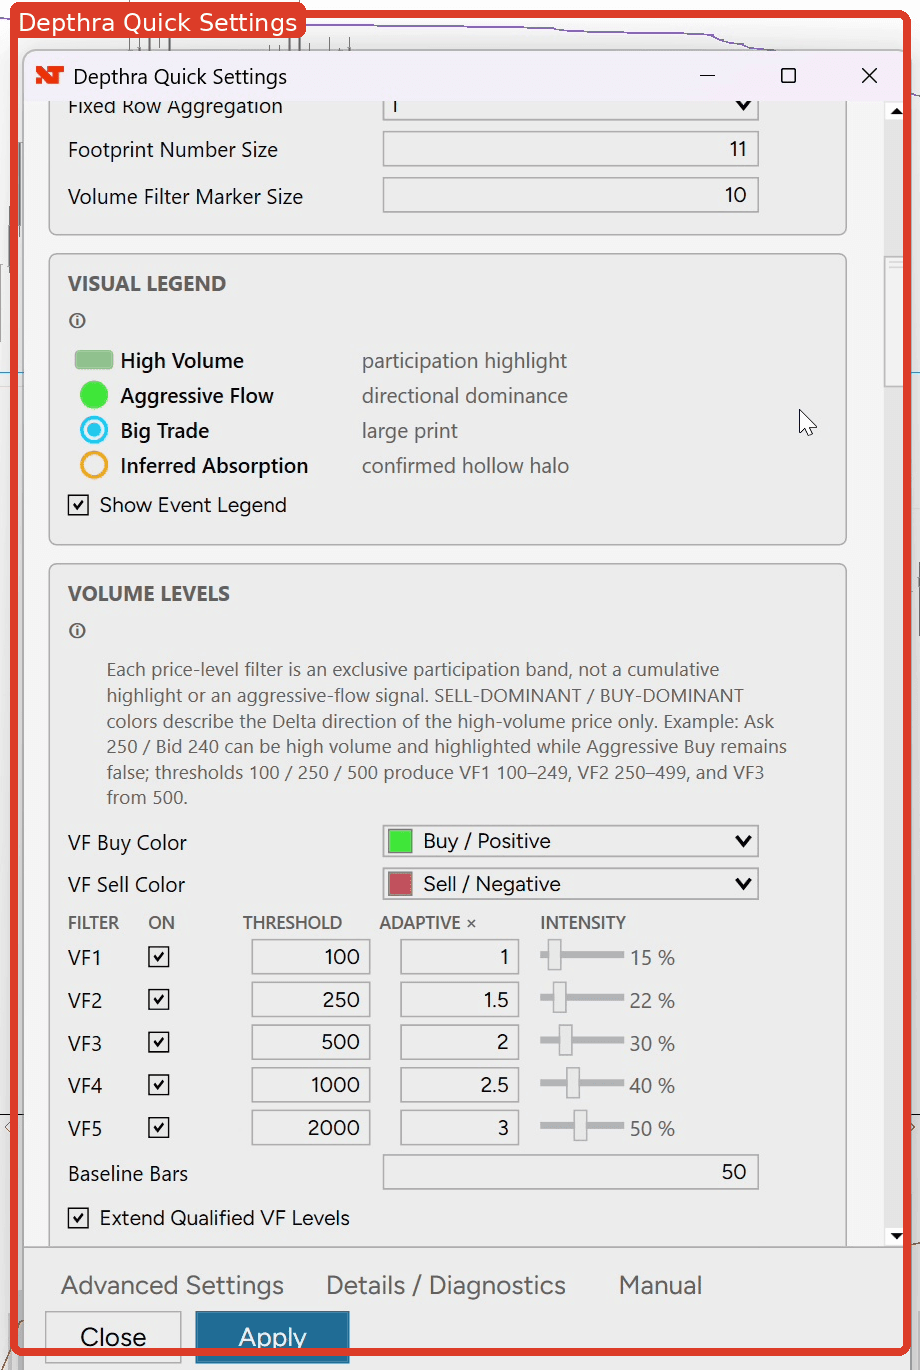Click the VOLUME LEVELS section heading
920x1370 pixels.
(149, 594)
